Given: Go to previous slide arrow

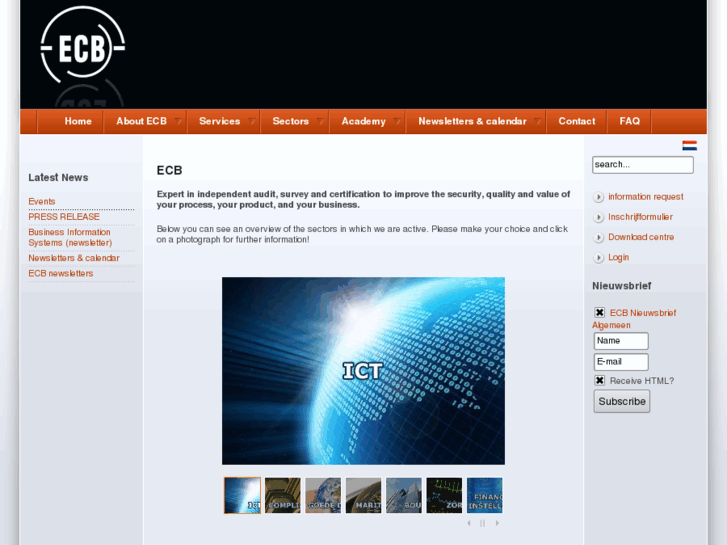Looking at the screenshot, I should (x=469, y=523).
